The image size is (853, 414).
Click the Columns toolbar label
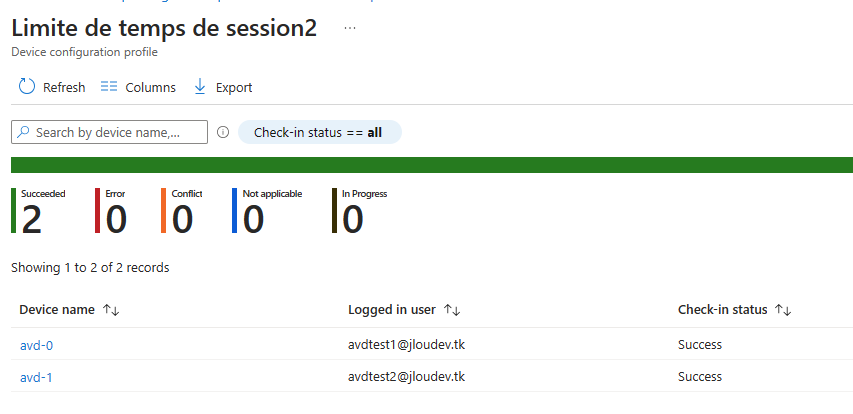(x=151, y=88)
